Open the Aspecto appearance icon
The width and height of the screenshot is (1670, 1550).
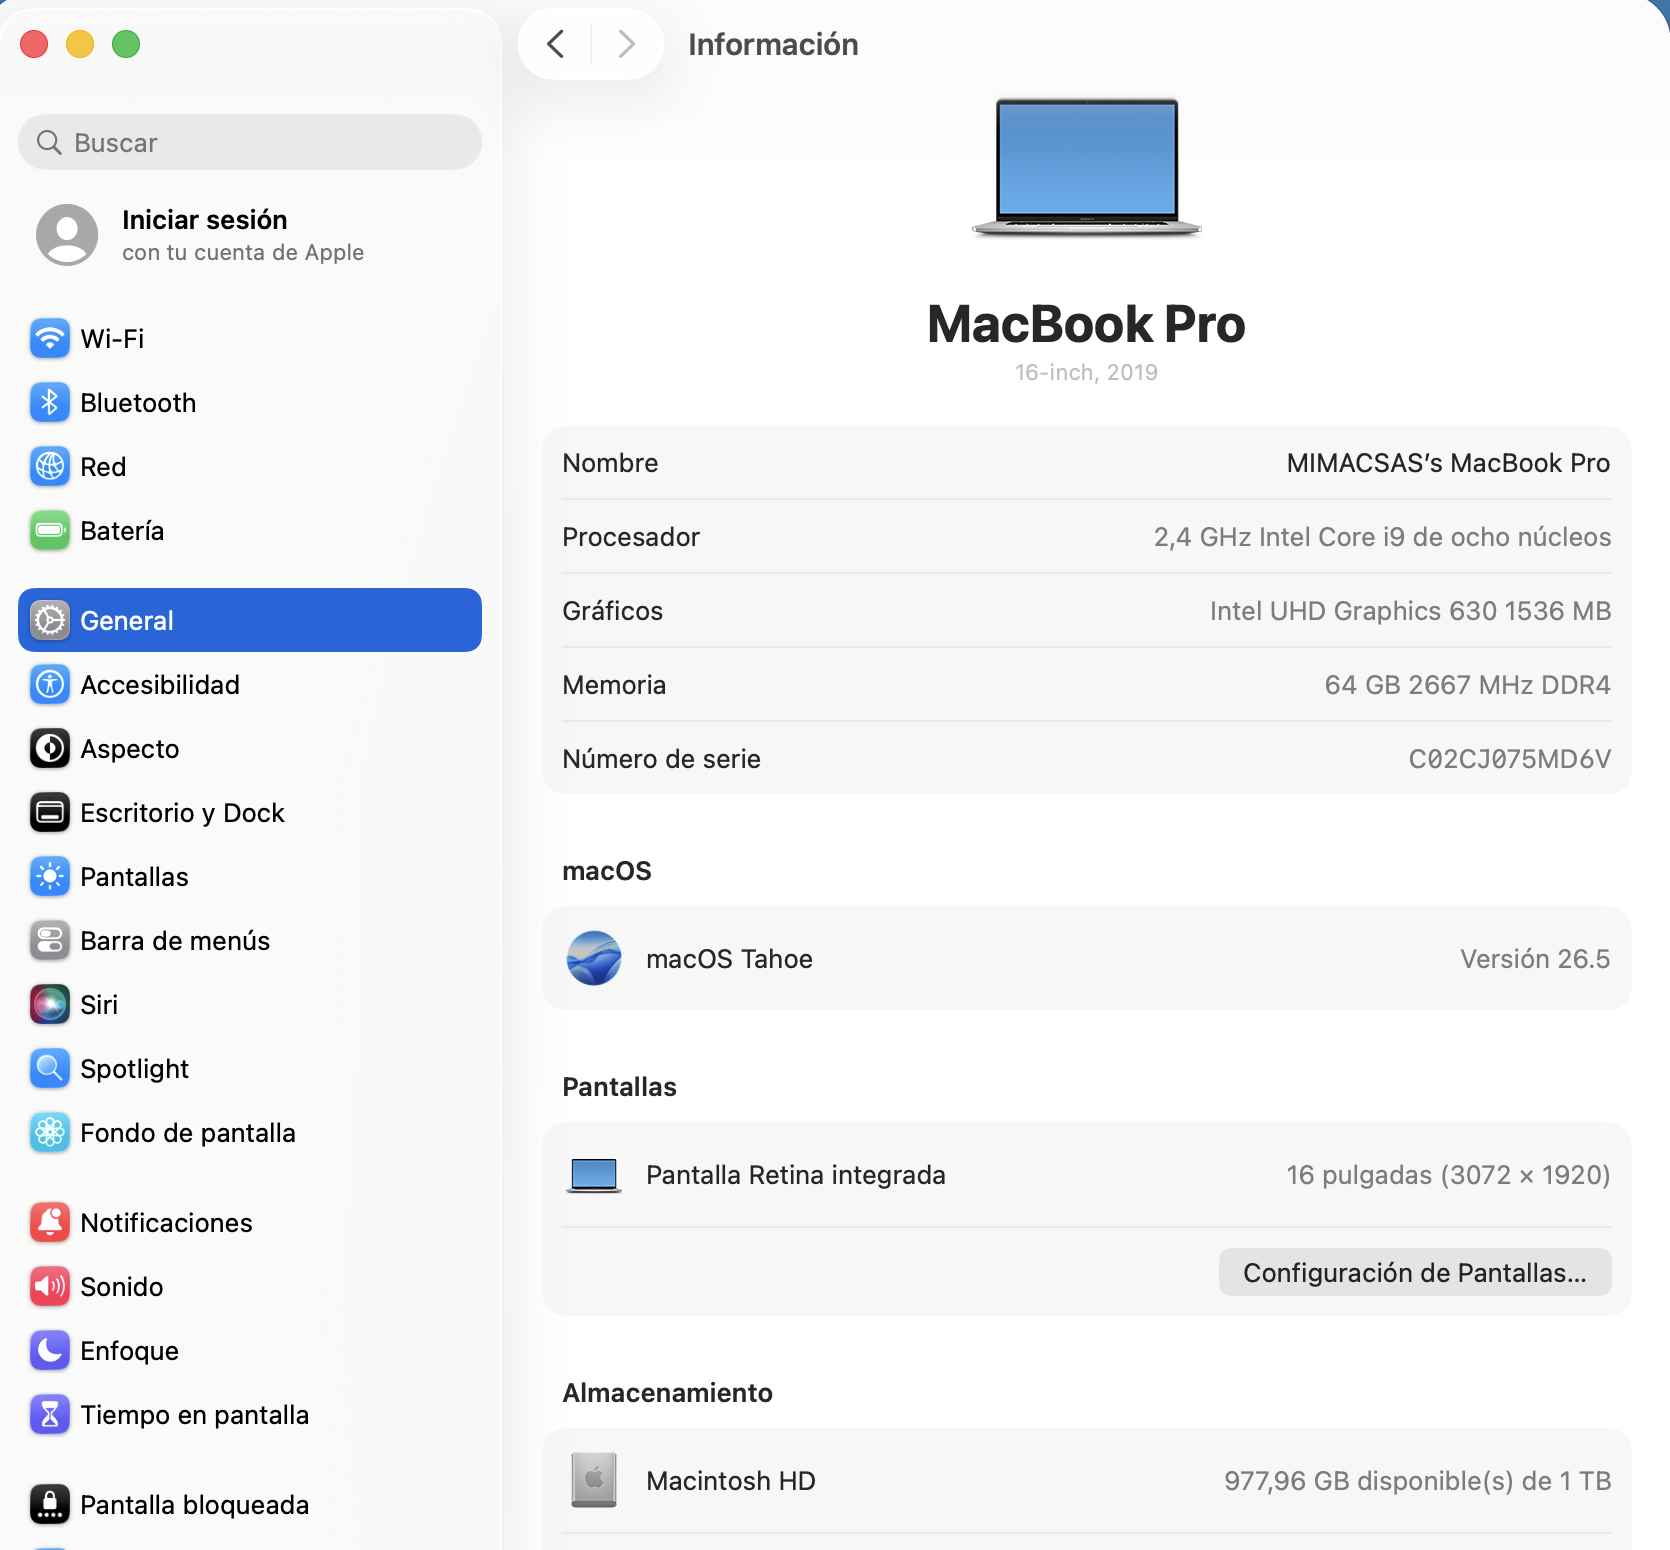(x=50, y=748)
